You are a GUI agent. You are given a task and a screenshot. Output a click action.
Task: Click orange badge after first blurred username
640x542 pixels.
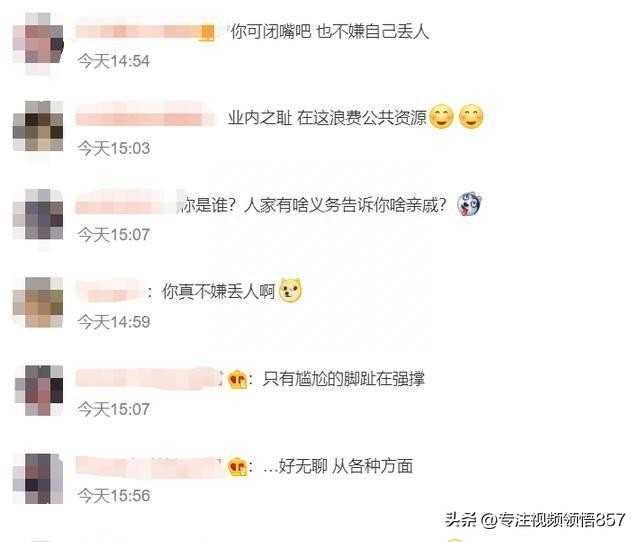click(x=207, y=33)
